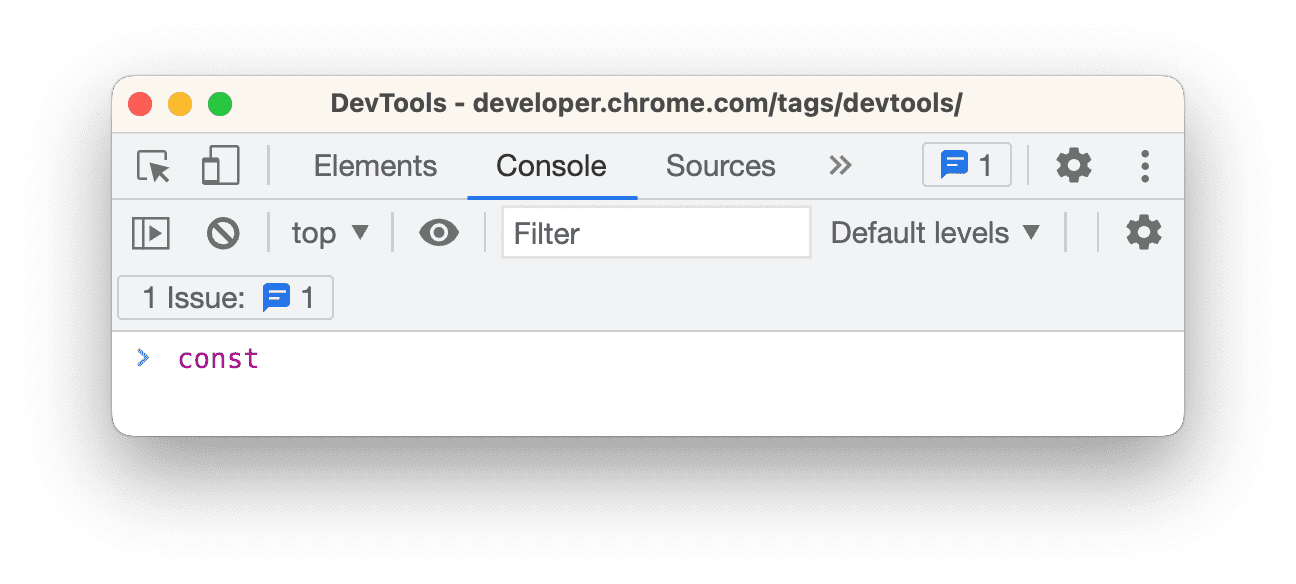Image resolution: width=1296 pixels, height=584 pixels.
Task: Open the top frame context dropdown
Action: tap(330, 232)
